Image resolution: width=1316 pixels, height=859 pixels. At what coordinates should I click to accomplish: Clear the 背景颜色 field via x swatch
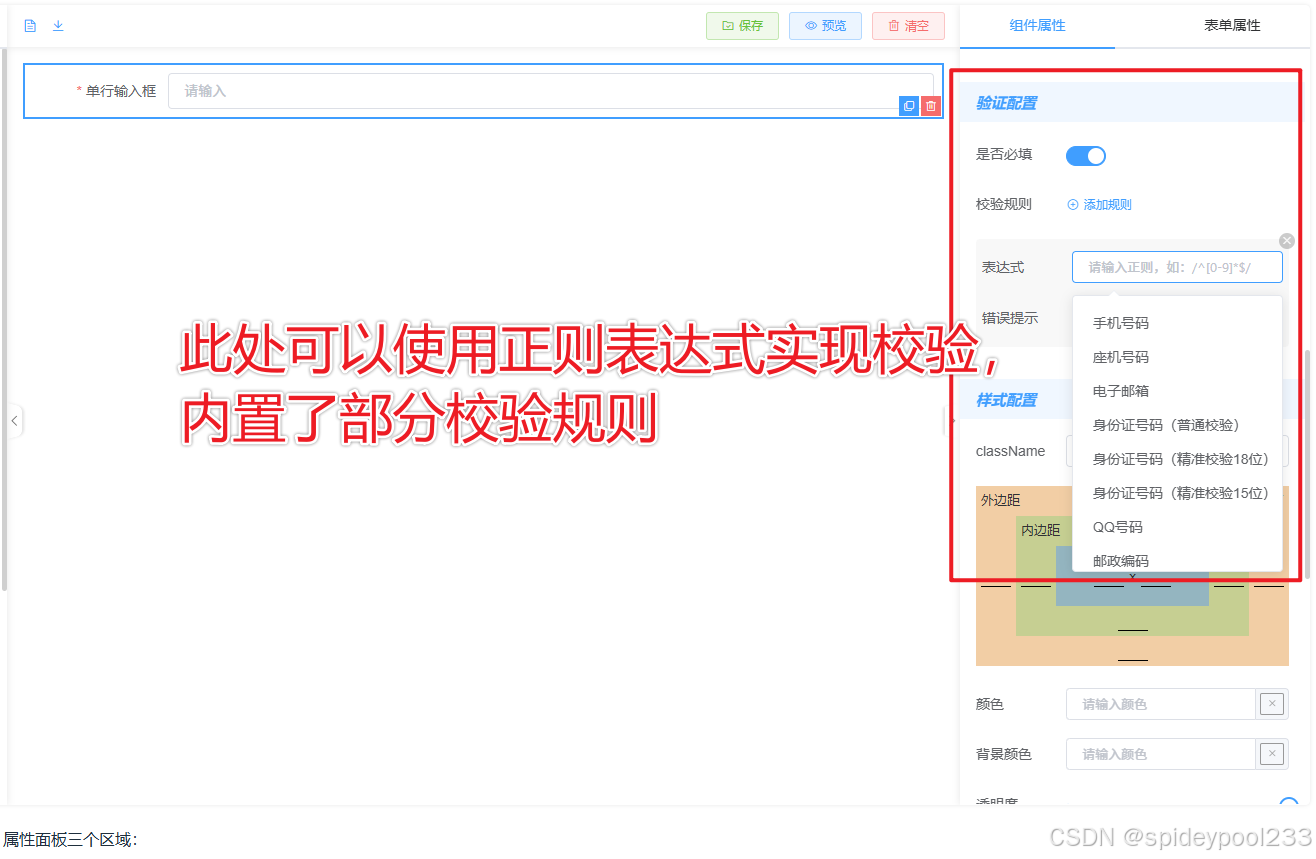pyautogui.click(x=1272, y=754)
